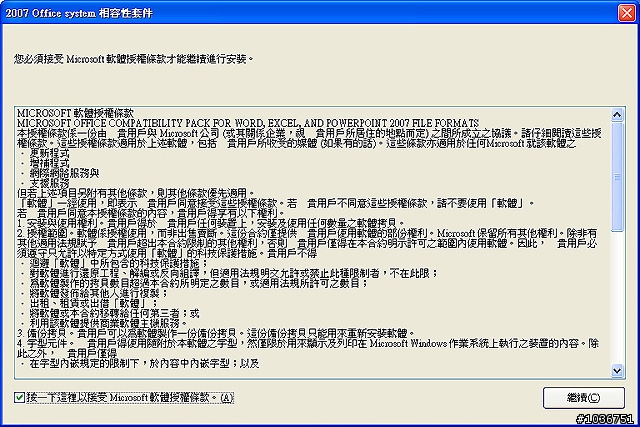Click the 繼續(C) continue button
Image resolution: width=640 pixels, height=427 pixels.
[x=584, y=398]
